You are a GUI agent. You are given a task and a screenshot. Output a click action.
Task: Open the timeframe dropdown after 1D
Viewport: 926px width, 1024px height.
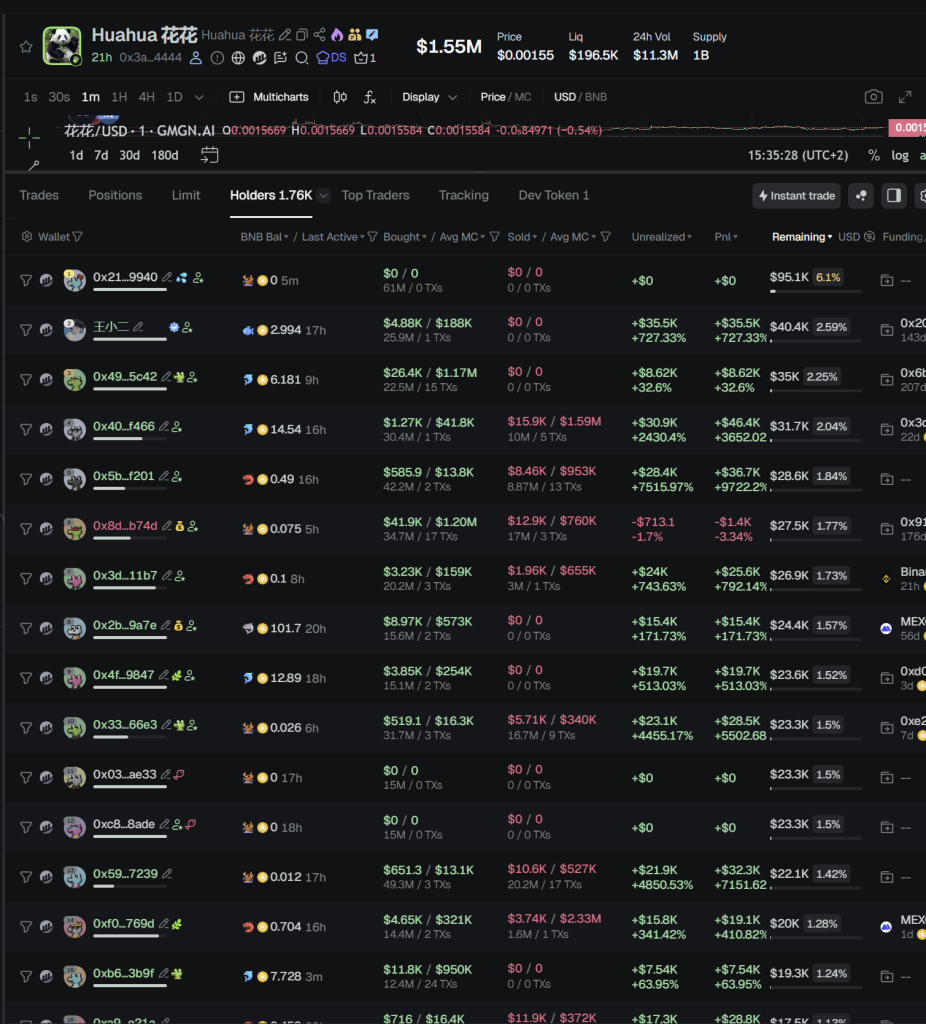[x=199, y=97]
